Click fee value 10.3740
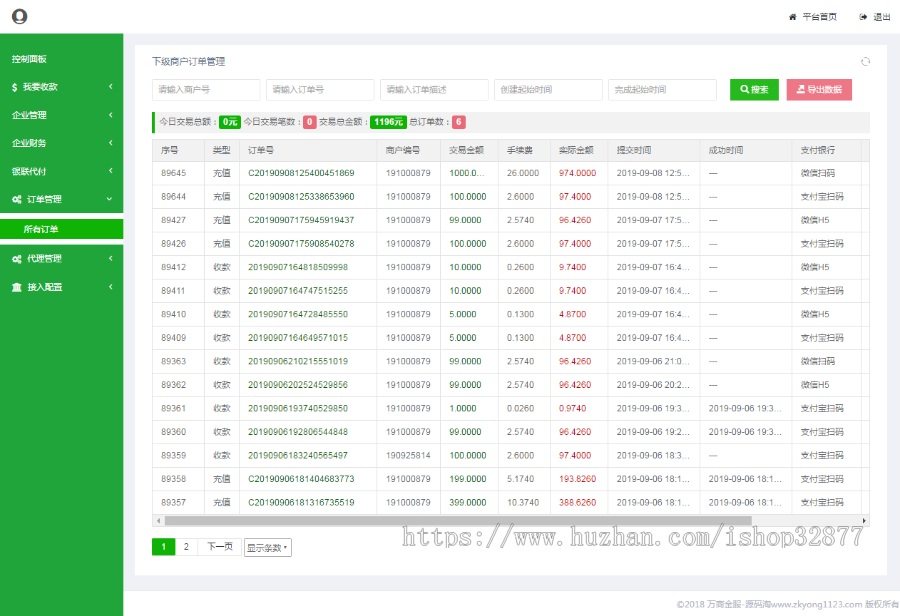Image resolution: width=900 pixels, height=616 pixels. pyautogui.click(x=523, y=503)
